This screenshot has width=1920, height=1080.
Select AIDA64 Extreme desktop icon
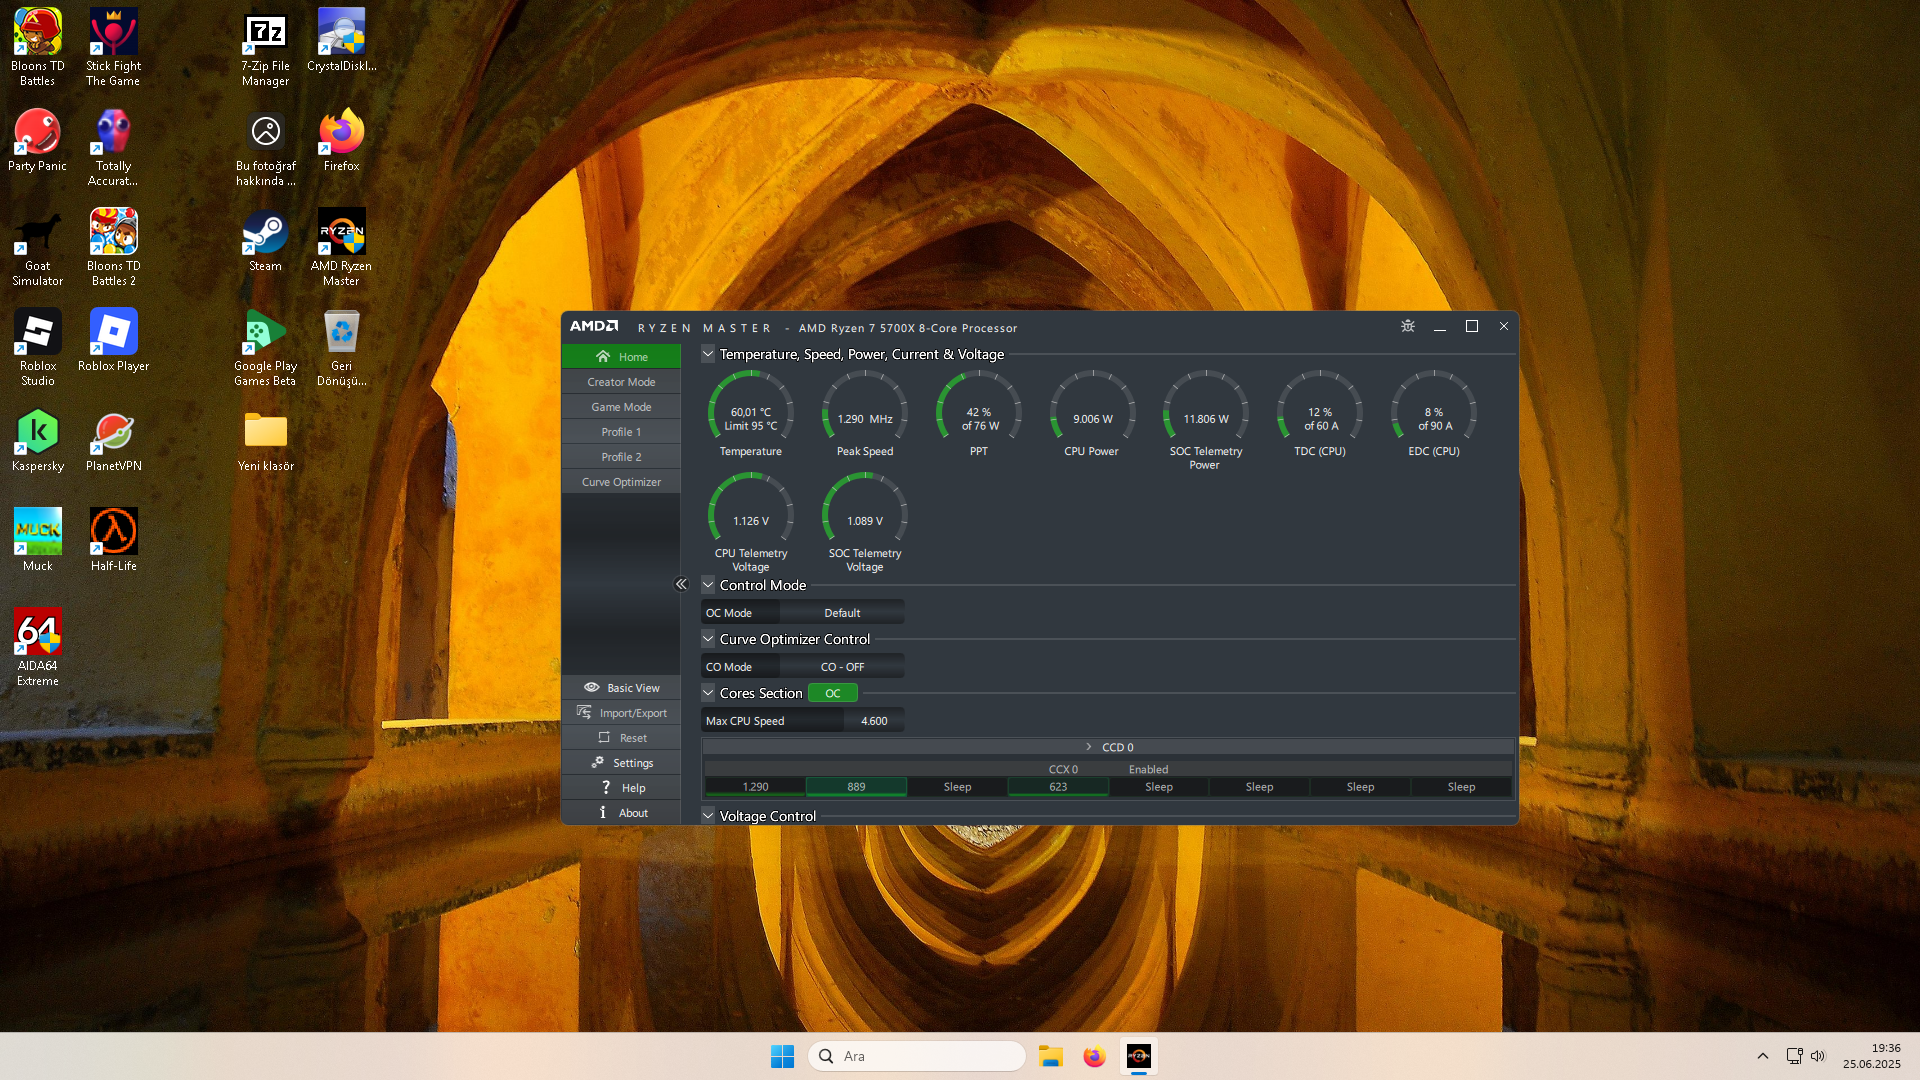pos(38,647)
